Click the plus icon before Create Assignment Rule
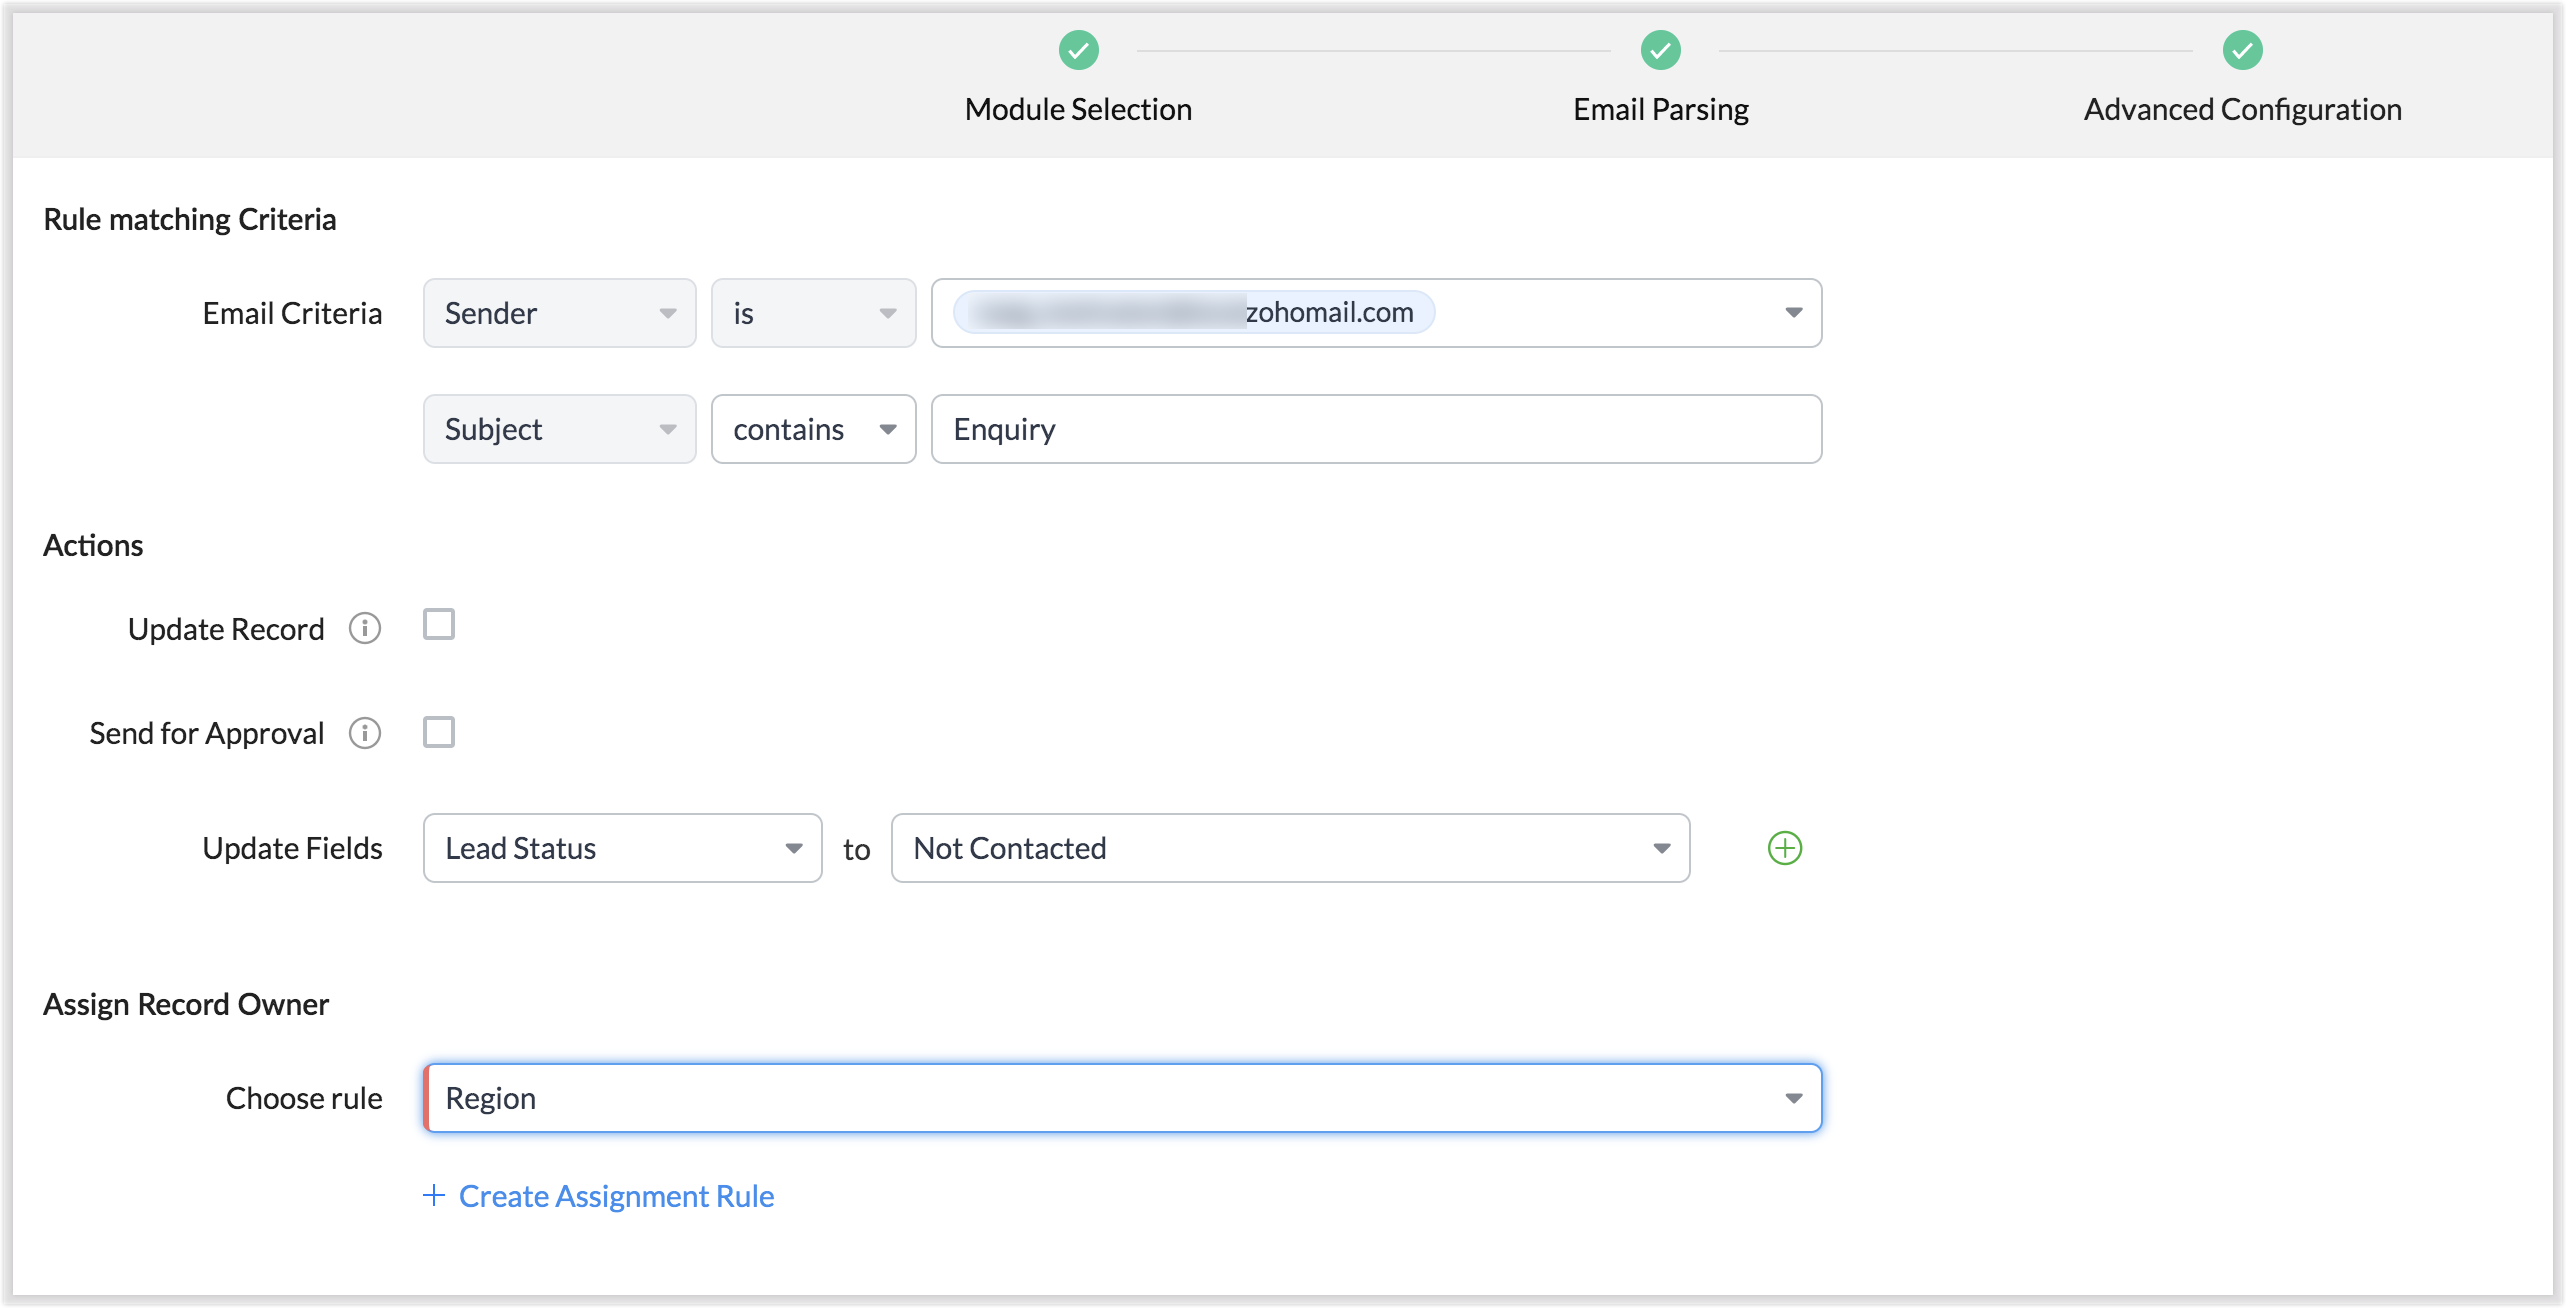Image resolution: width=2566 pixels, height=1308 pixels. pos(433,1195)
